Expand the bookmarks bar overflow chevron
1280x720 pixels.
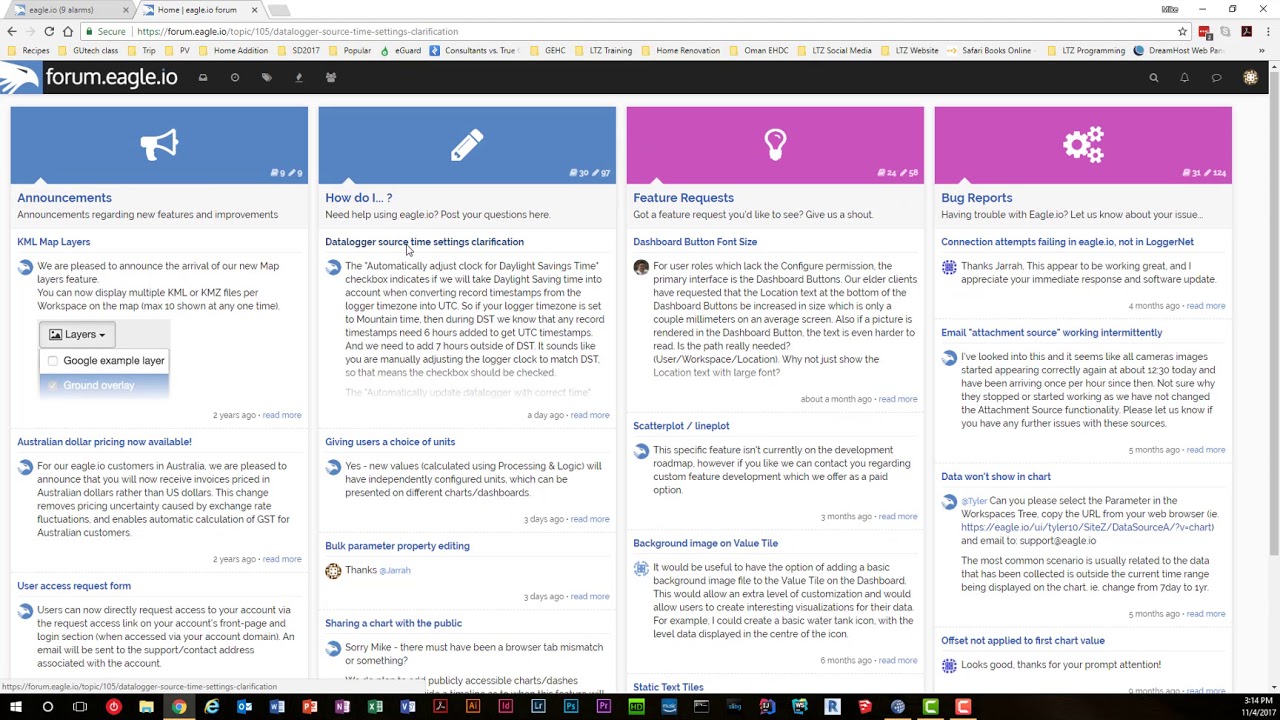click(1262, 50)
